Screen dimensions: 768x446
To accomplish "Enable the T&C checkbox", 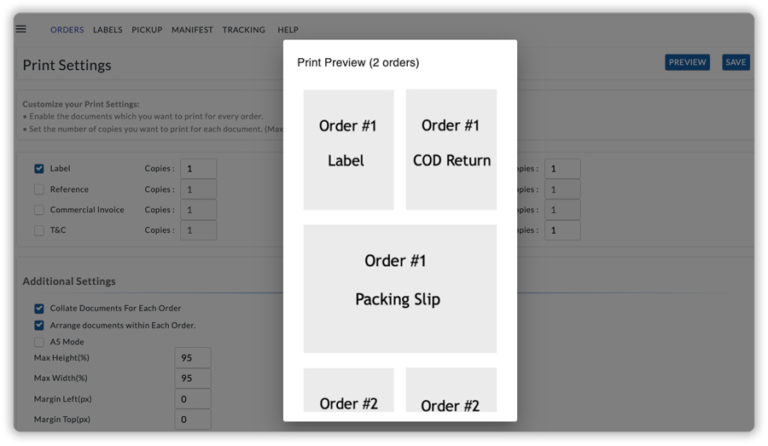I will coord(39,230).
